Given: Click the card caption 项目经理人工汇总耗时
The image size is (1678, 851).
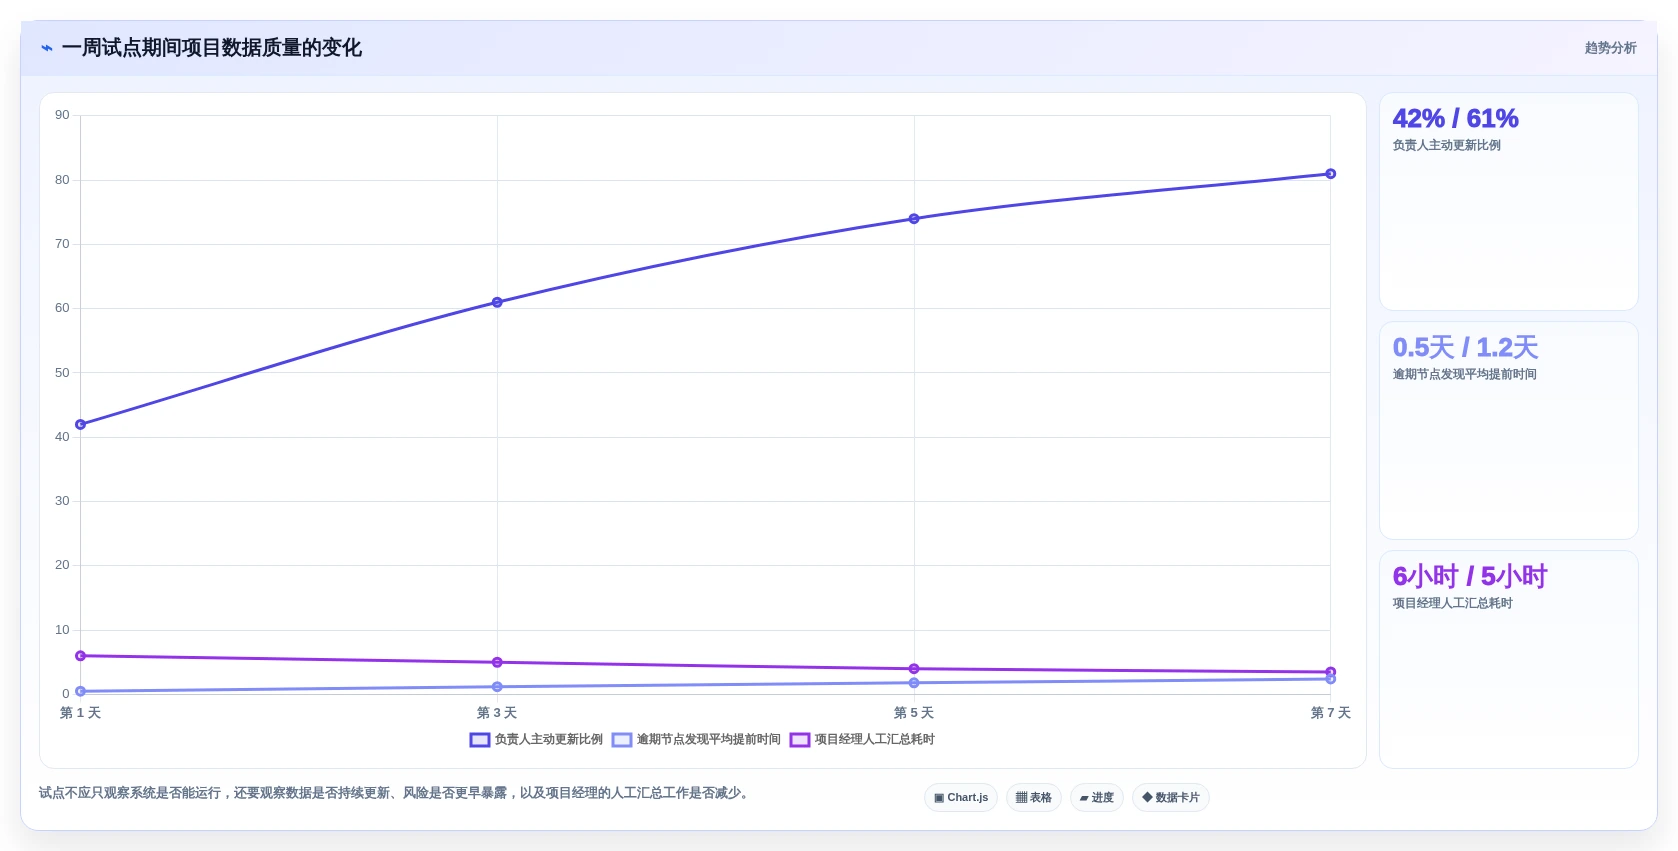Looking at the screenshot, I should click(1452, 603).
